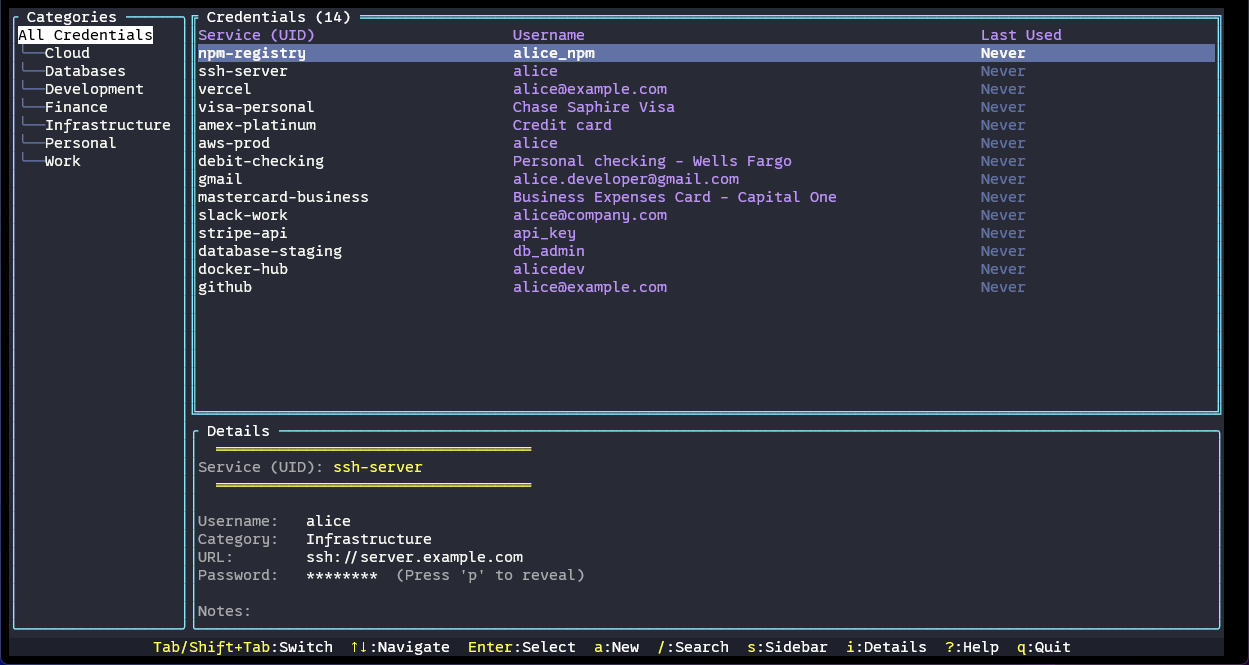Toggle s:Sidebar in the status bar

pyautogui.click(x=786, y=647)
